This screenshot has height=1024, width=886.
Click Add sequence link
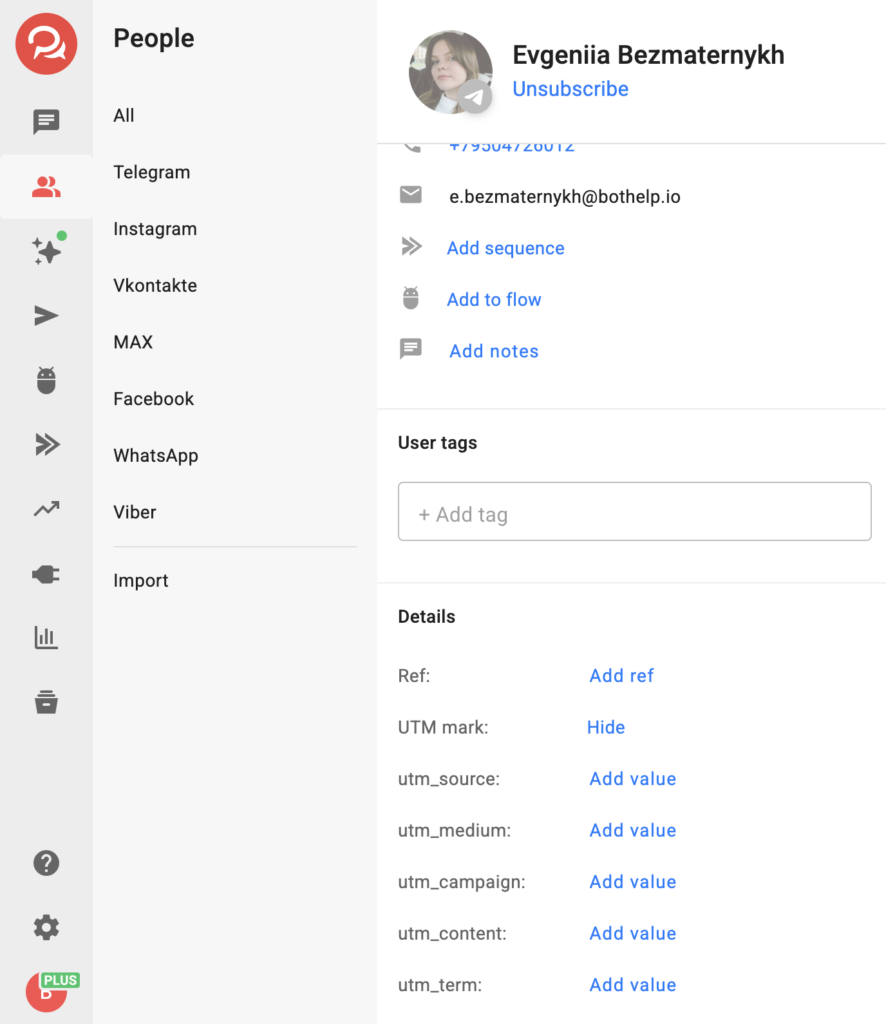point(505,248)
